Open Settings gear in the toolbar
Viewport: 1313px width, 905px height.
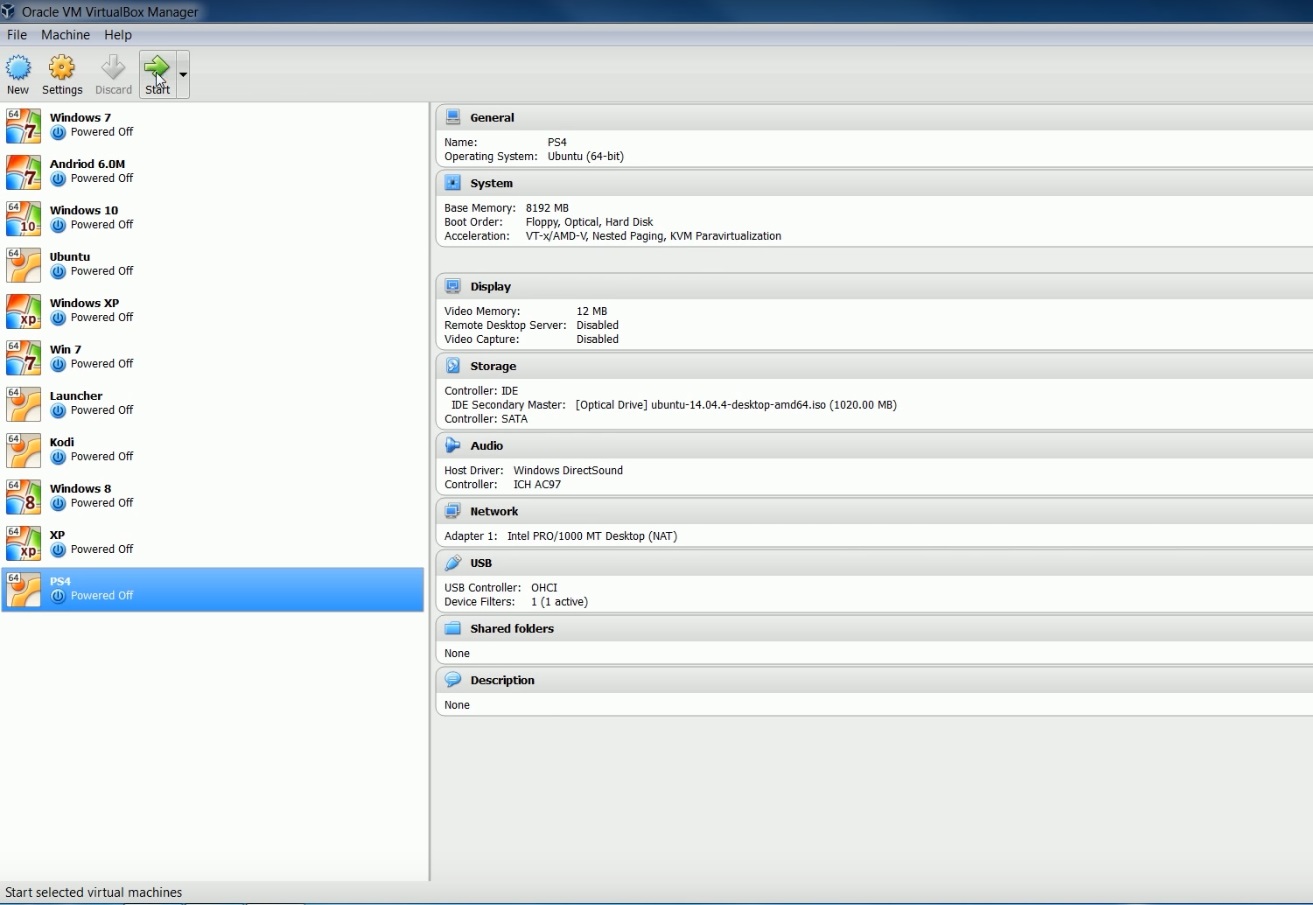coord(62,68)
